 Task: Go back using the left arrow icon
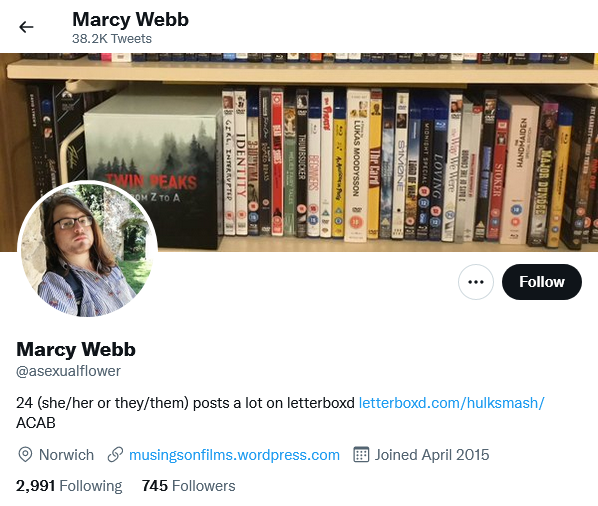(26, 27)
